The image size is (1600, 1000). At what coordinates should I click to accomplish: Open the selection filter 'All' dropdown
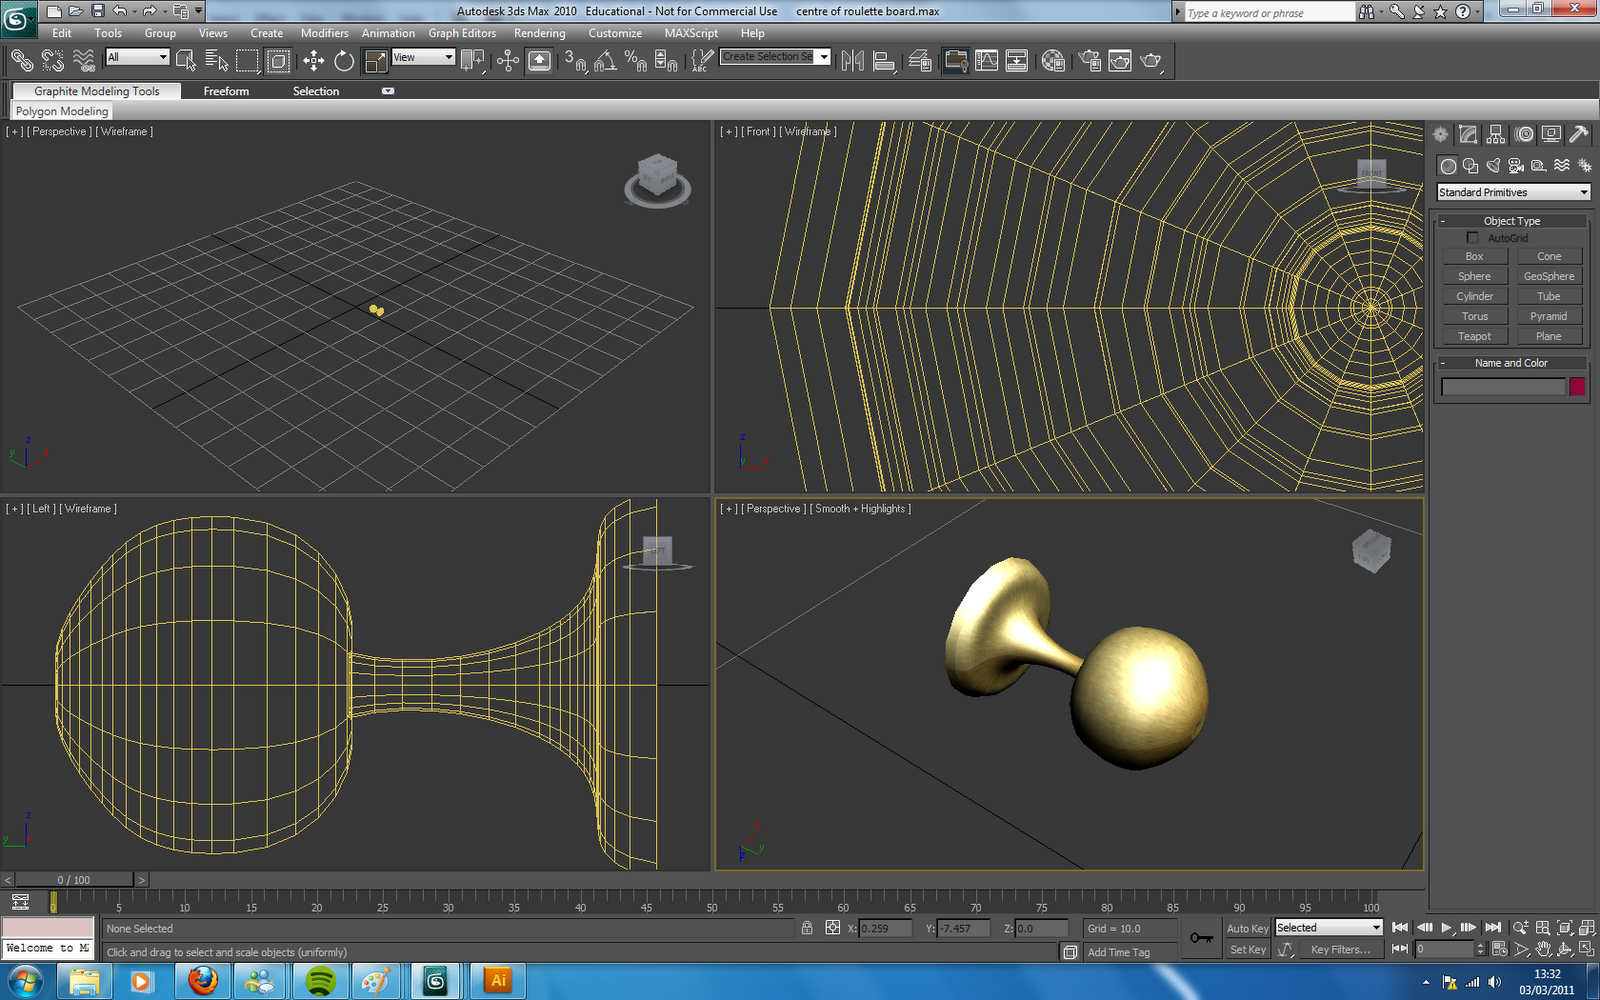coord(138,57)
